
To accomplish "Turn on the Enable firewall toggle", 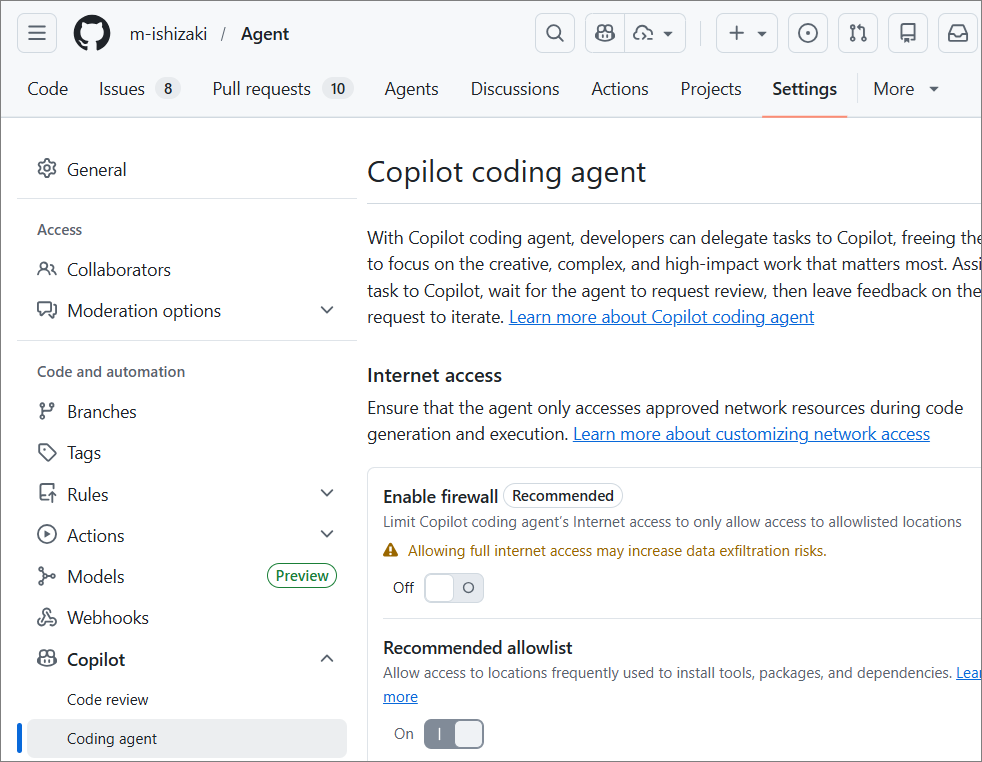I will (x=454, y=588).
